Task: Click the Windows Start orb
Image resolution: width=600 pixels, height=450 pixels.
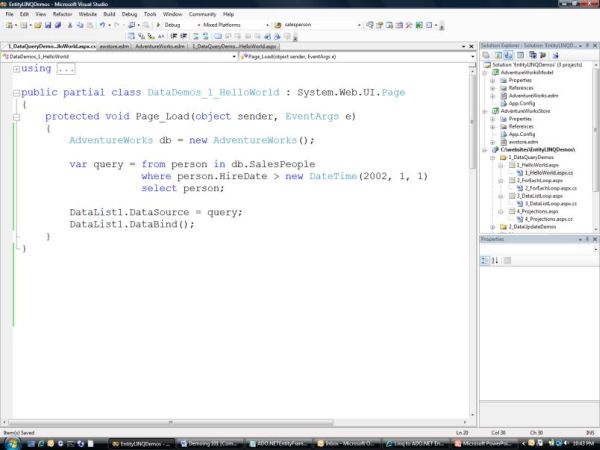Action: tap(11, 444)
